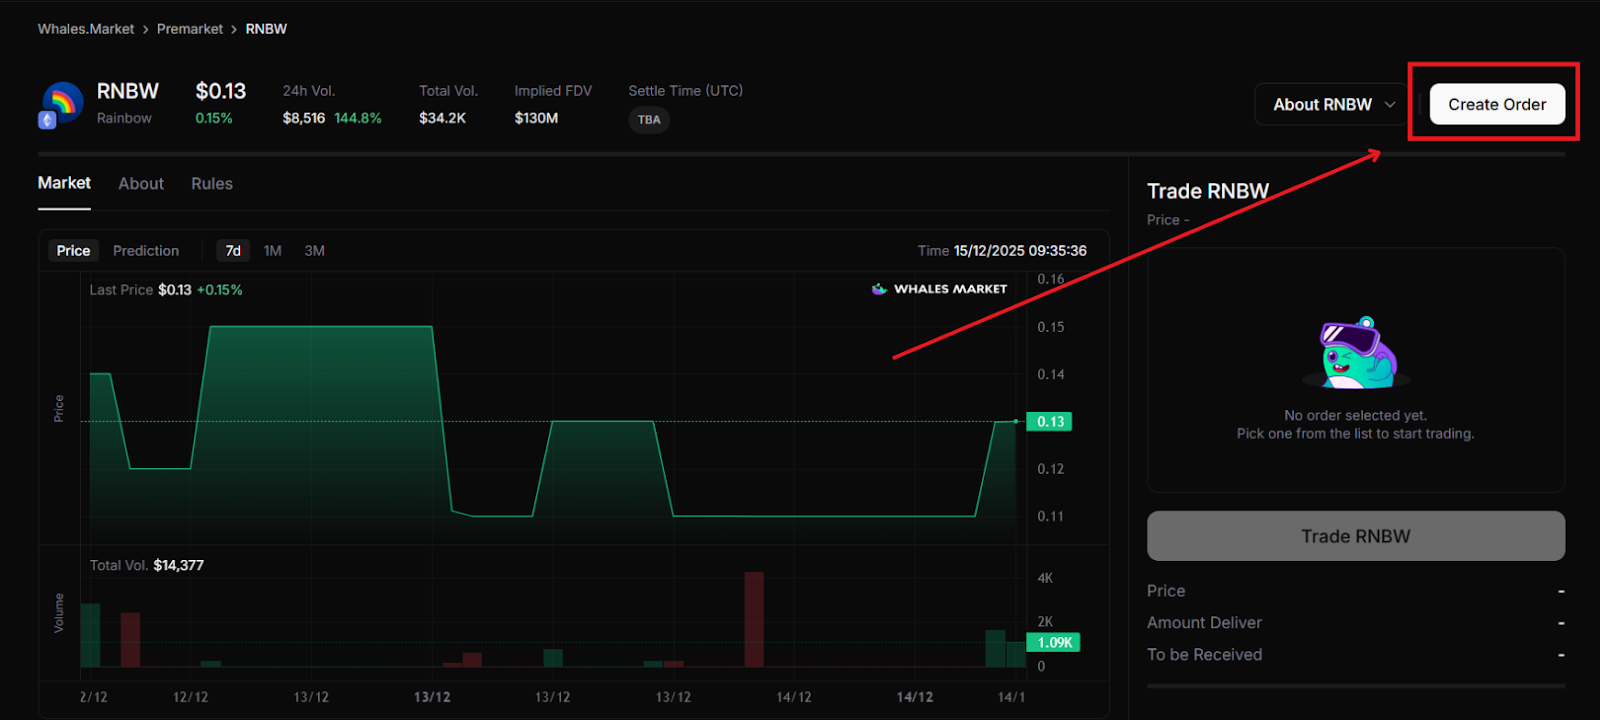
Task: Click the Ethereum chain badge icon
Action: pyautogui.click(x=47, y=121)
